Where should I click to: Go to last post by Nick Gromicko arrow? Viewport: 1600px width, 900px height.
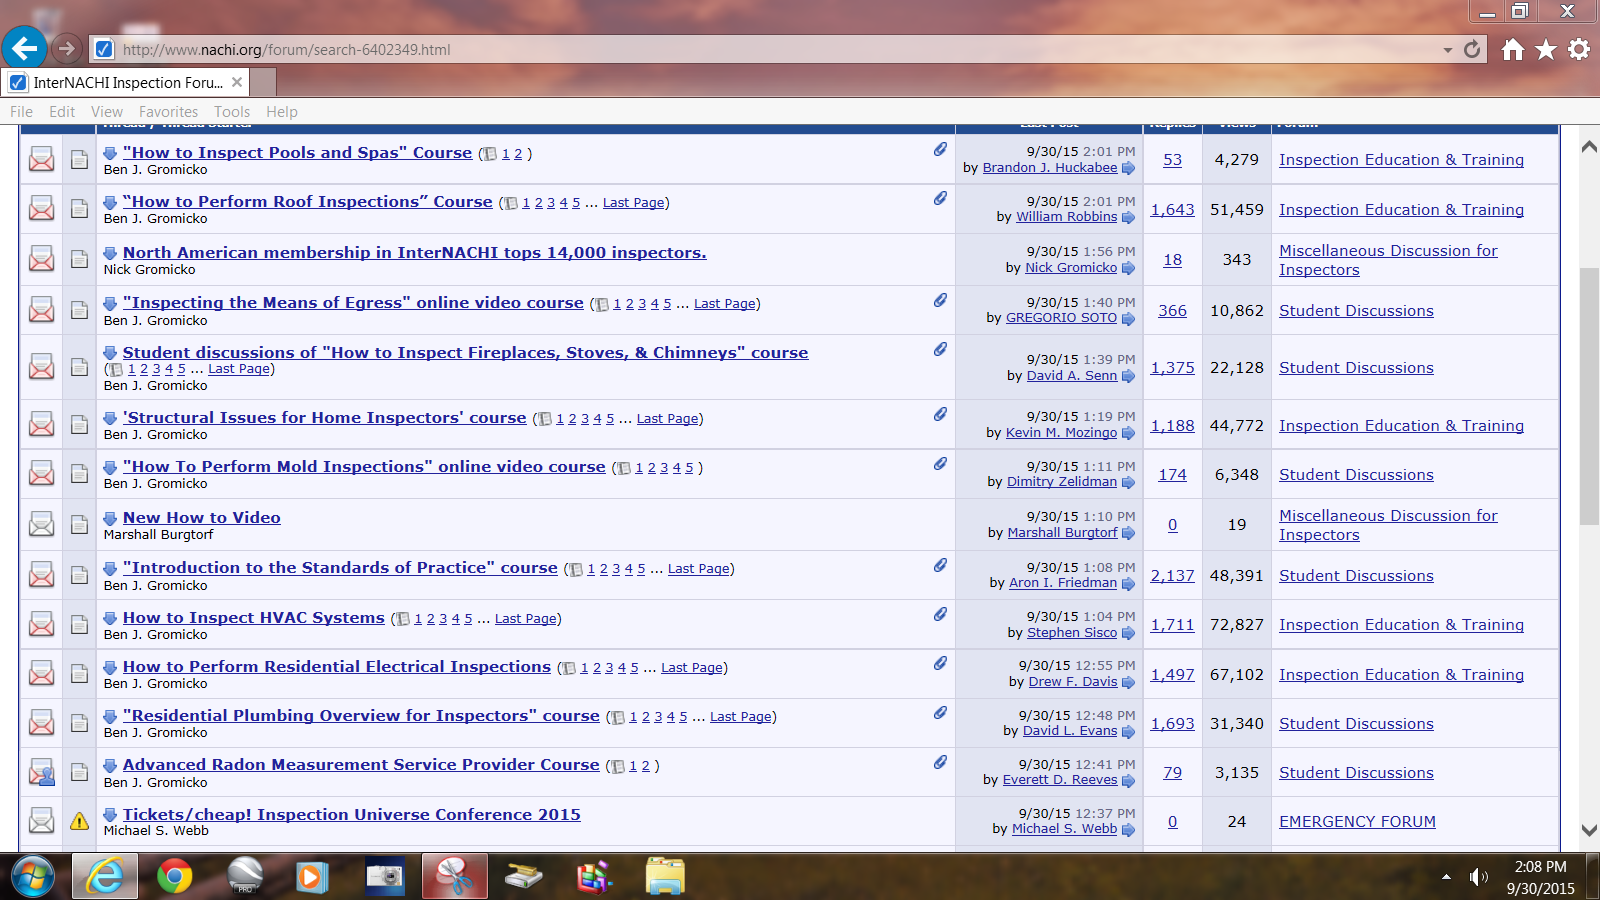coord(1128,268)
